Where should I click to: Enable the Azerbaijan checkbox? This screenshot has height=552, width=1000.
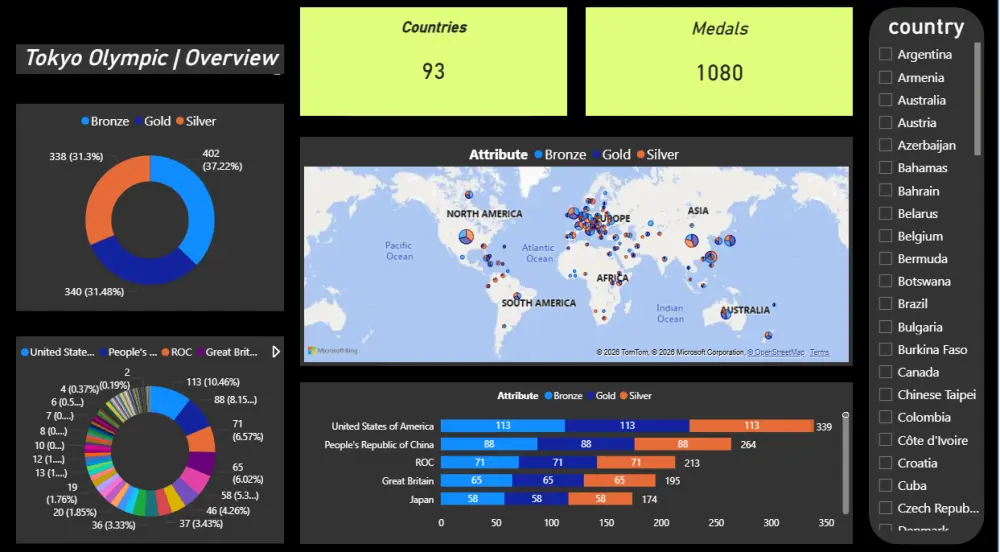pos(885,145)
